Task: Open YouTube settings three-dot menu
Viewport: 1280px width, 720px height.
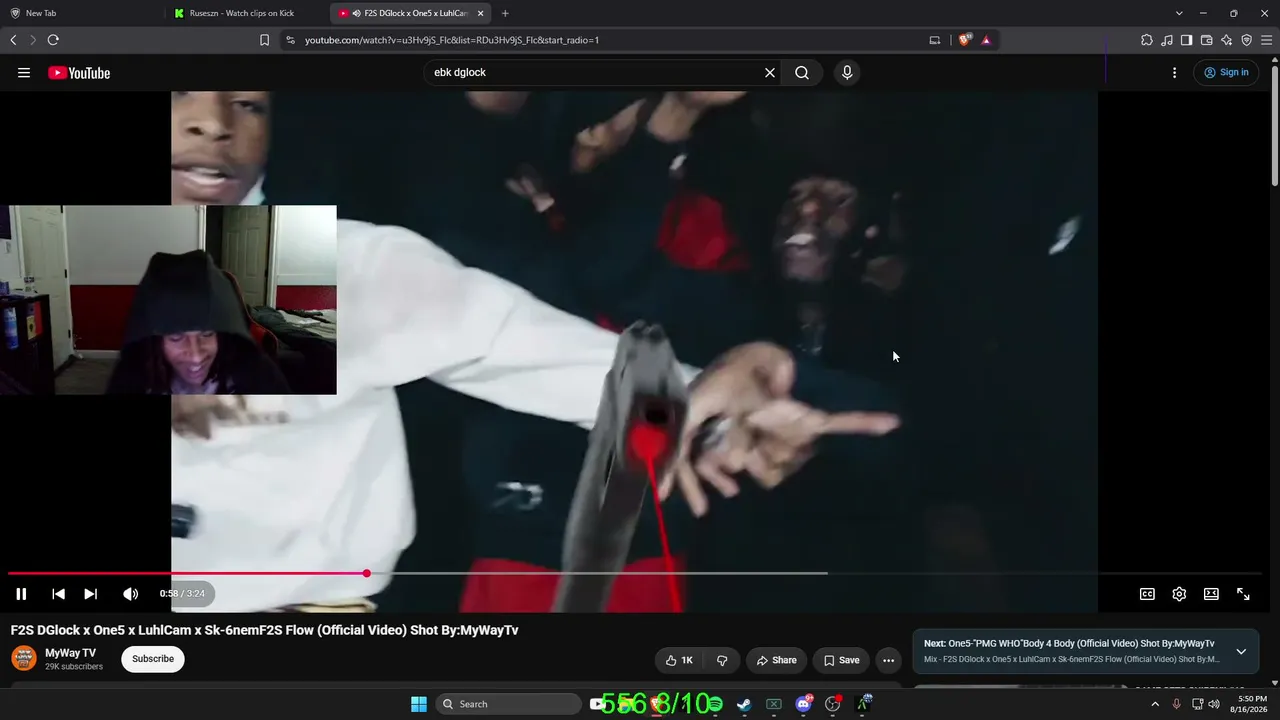Action: click(x=1174, y=72)
